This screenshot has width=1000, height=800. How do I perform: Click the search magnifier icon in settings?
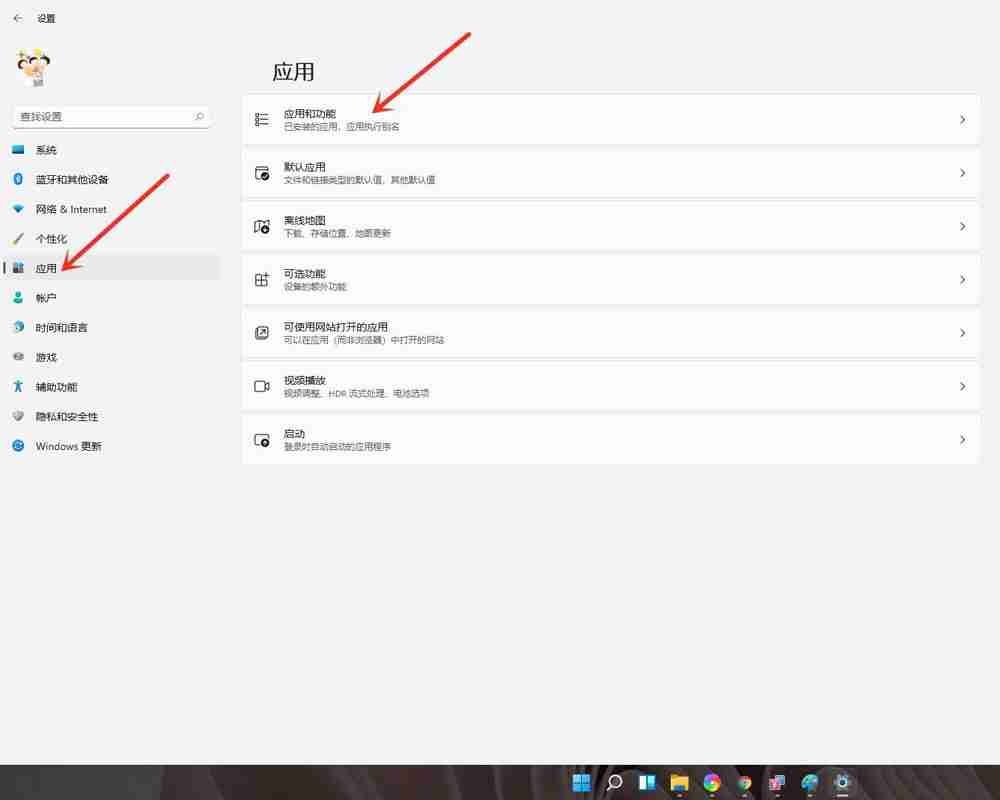coord(199,116)
